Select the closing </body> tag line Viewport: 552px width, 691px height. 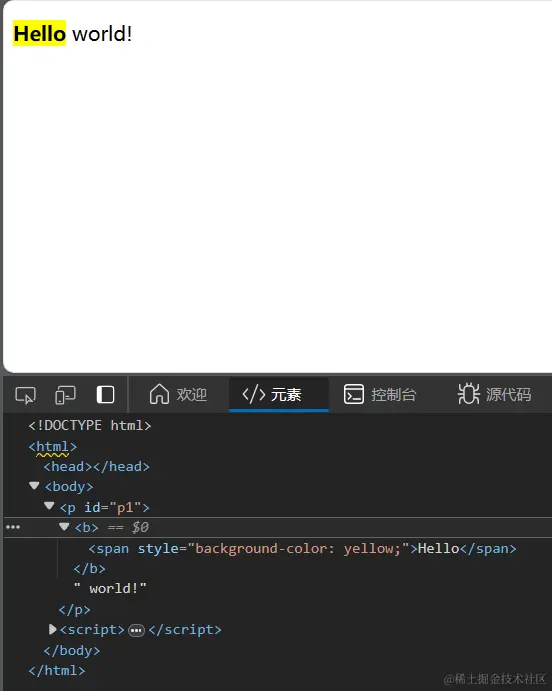[72, 651]
